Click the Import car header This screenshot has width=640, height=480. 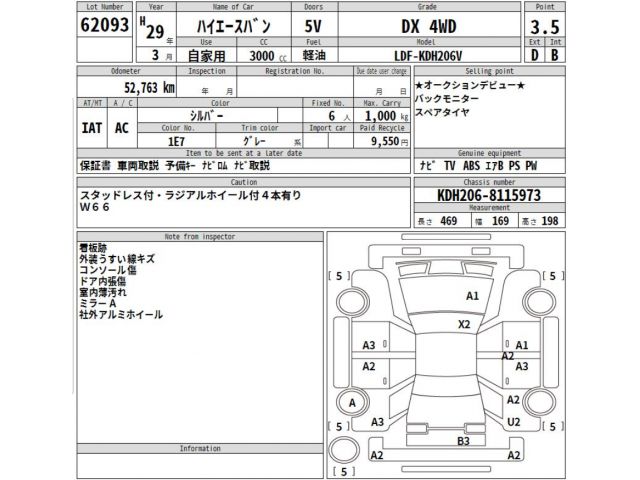tap(328, 128)
